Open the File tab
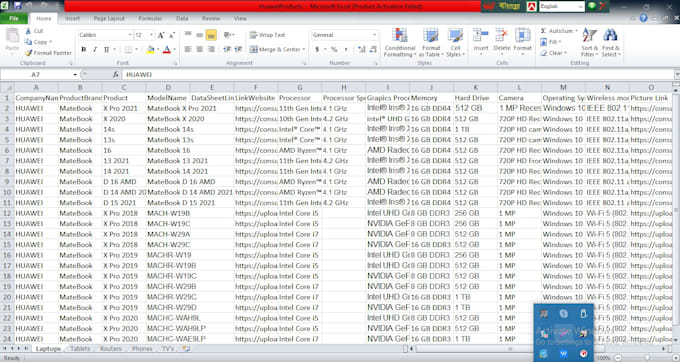 14,19
